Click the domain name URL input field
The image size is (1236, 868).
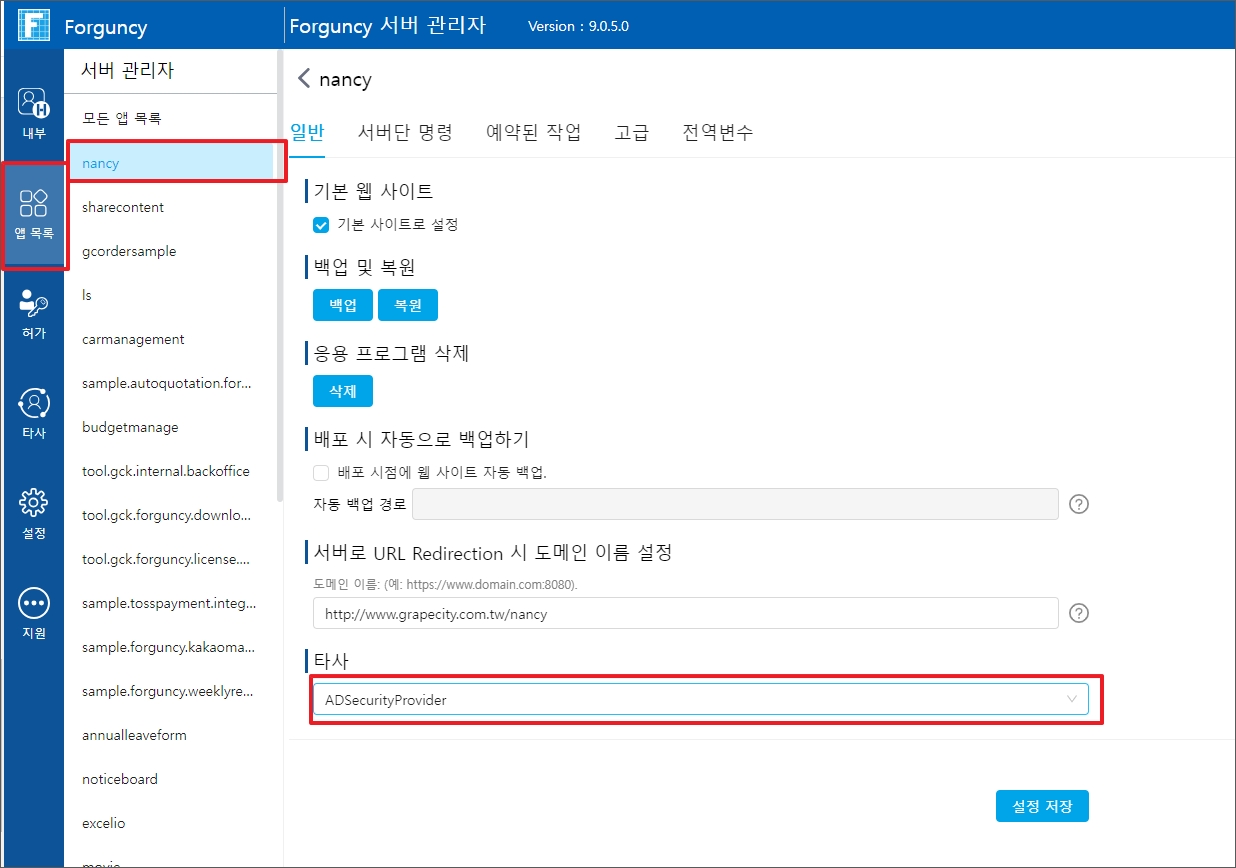685,613
